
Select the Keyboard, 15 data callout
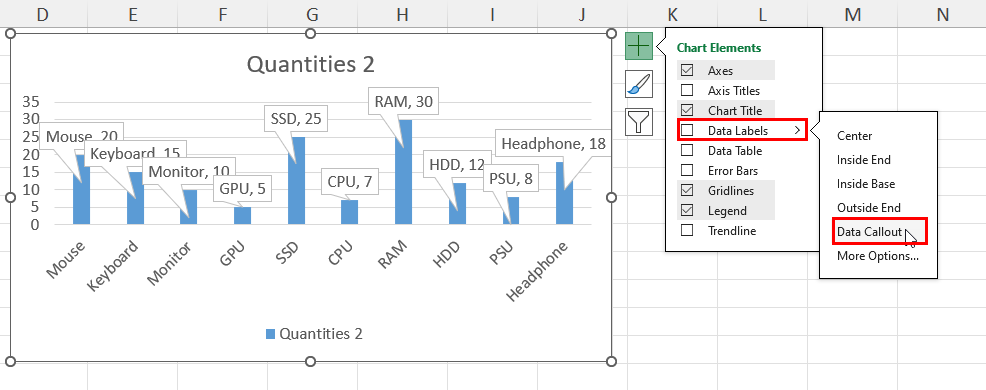tap(135, 153)
